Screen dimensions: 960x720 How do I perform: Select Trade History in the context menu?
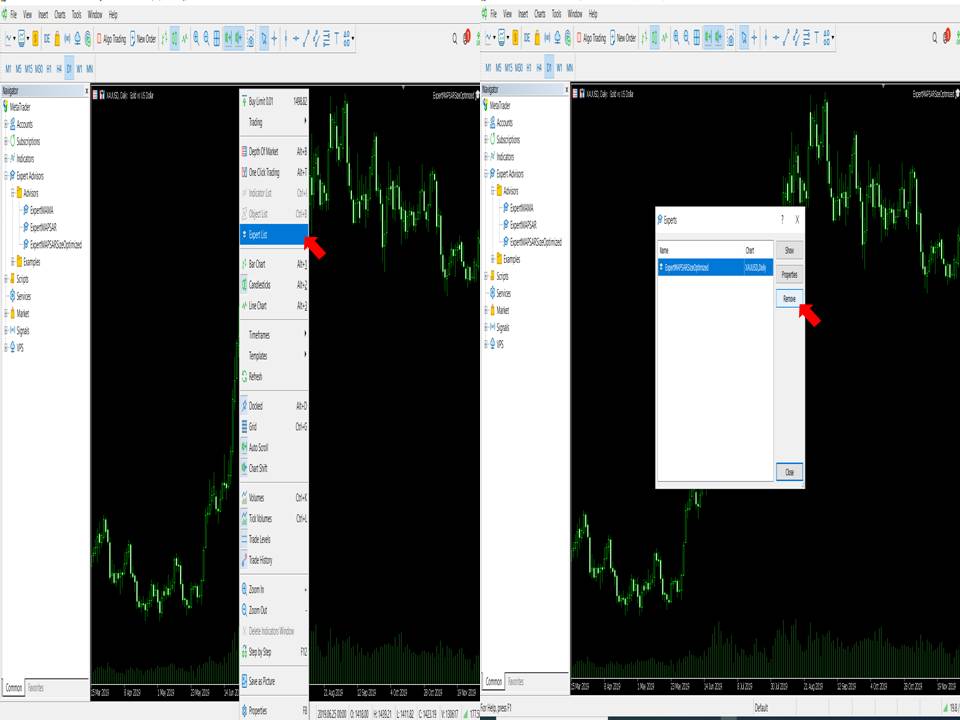[x=262, y=560]
